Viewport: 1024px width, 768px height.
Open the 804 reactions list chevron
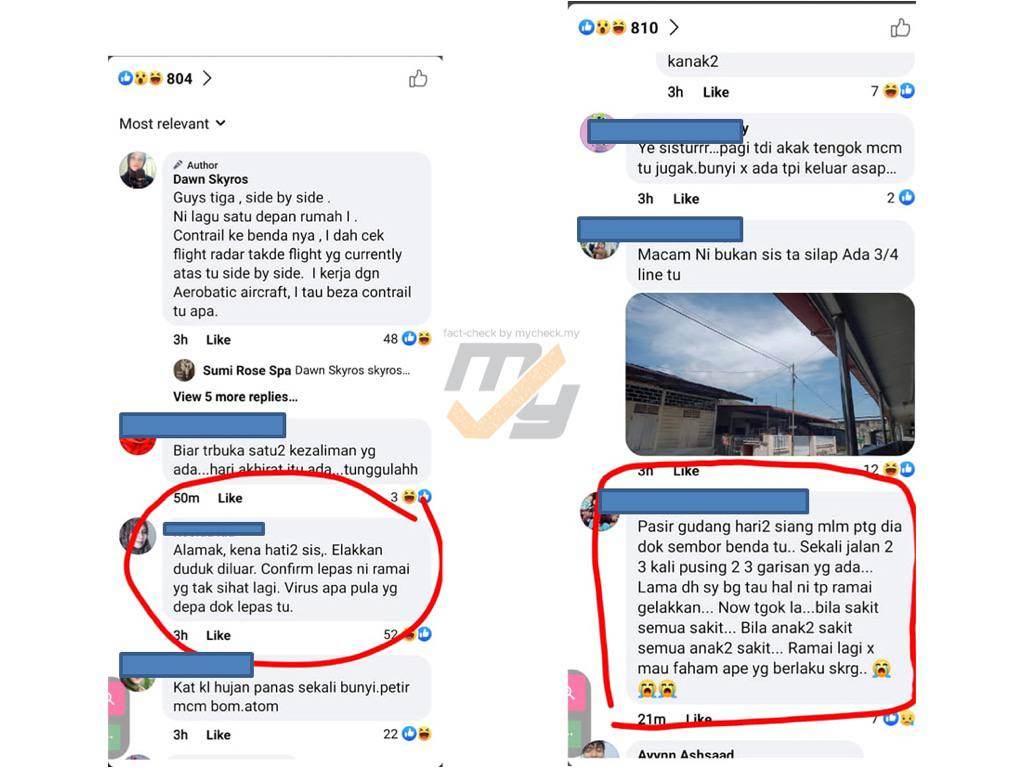point(207,78)
